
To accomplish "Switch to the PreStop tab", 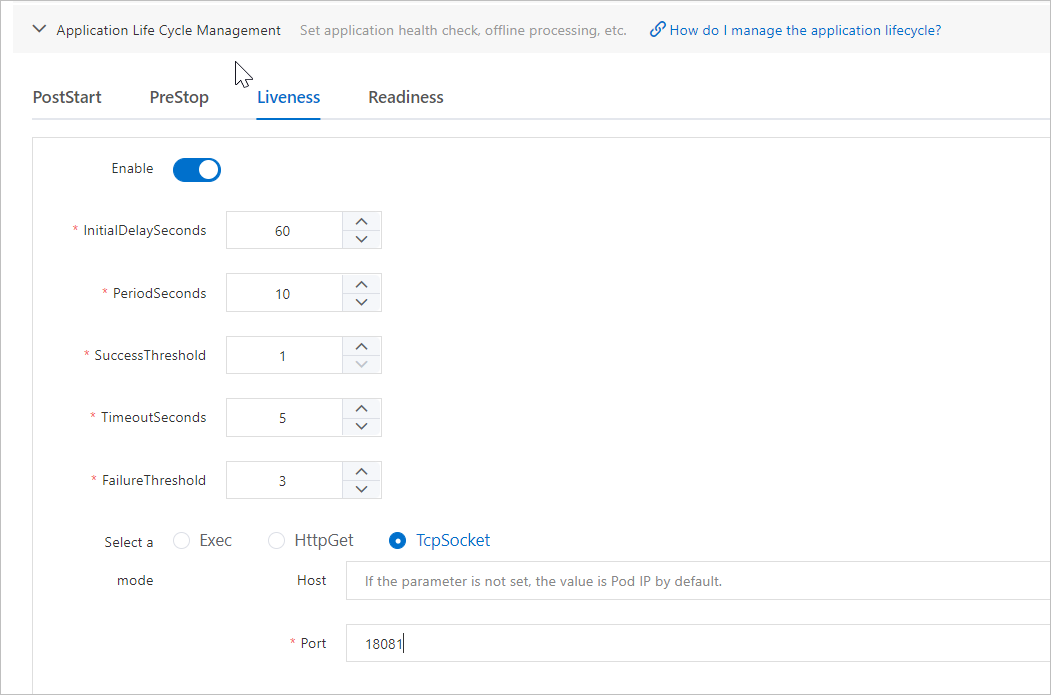I will tap(179, 97).
